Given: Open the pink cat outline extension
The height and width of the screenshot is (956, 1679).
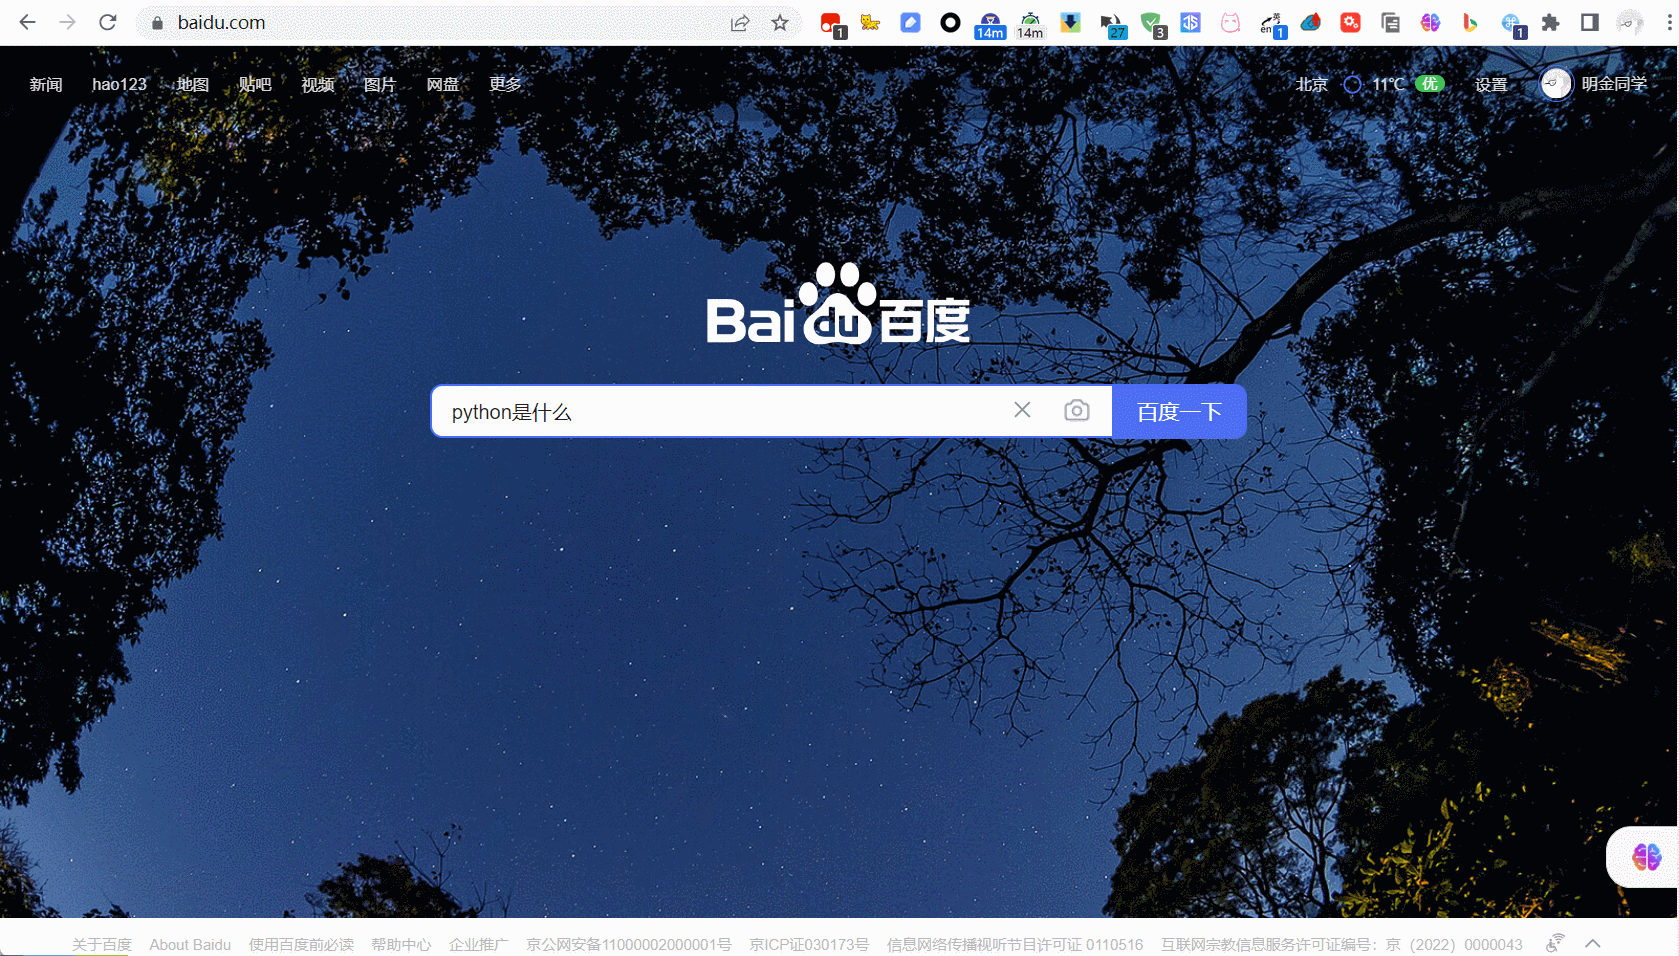Looking at the screenshot, I should [x=1230, y=23].
